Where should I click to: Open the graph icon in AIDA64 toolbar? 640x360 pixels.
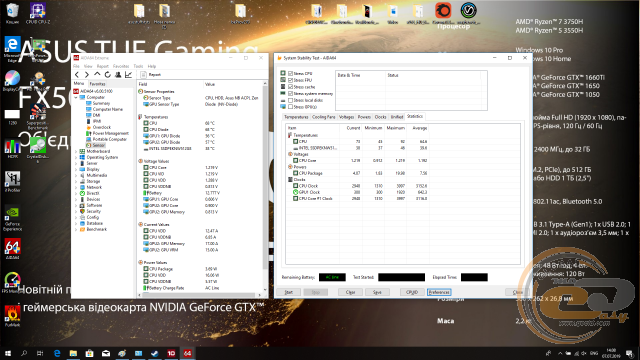129,75
